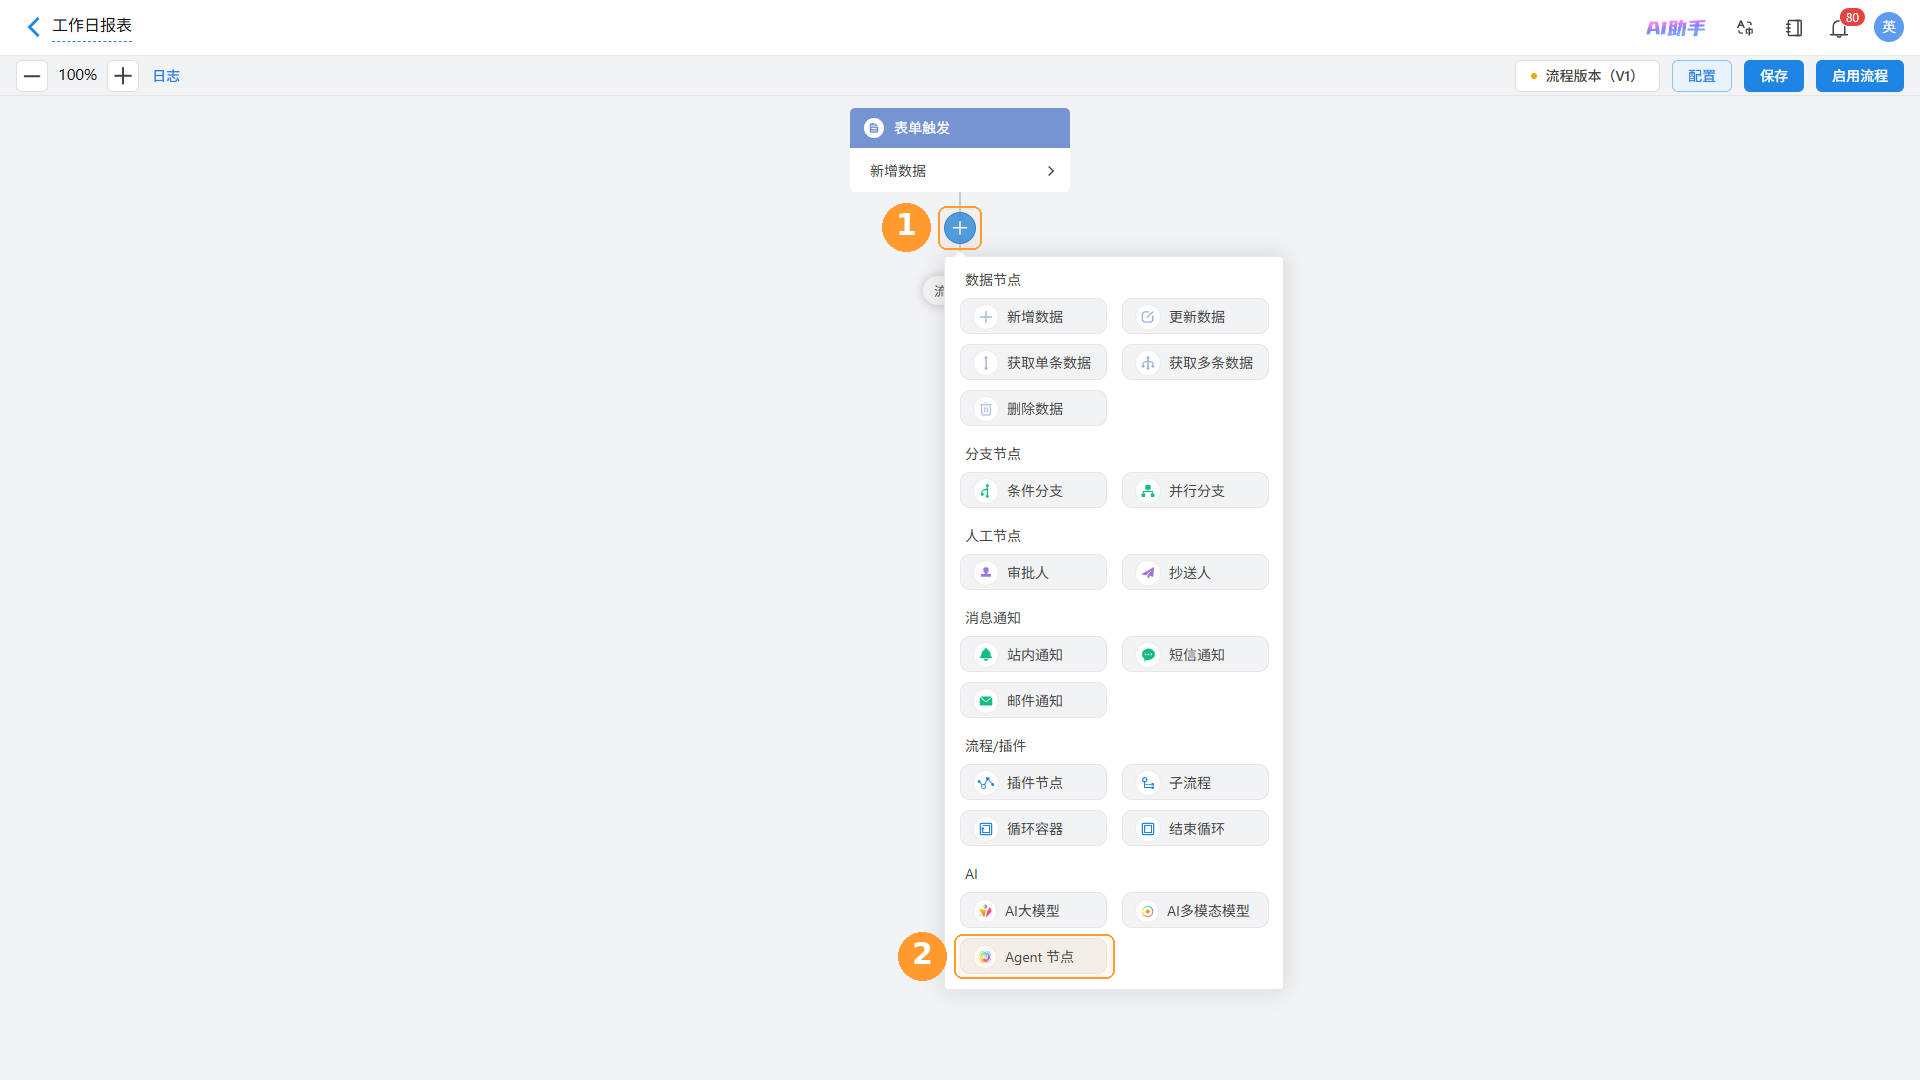Click the form trigger node icon
1920x1080 pixels.
[874, 128]
